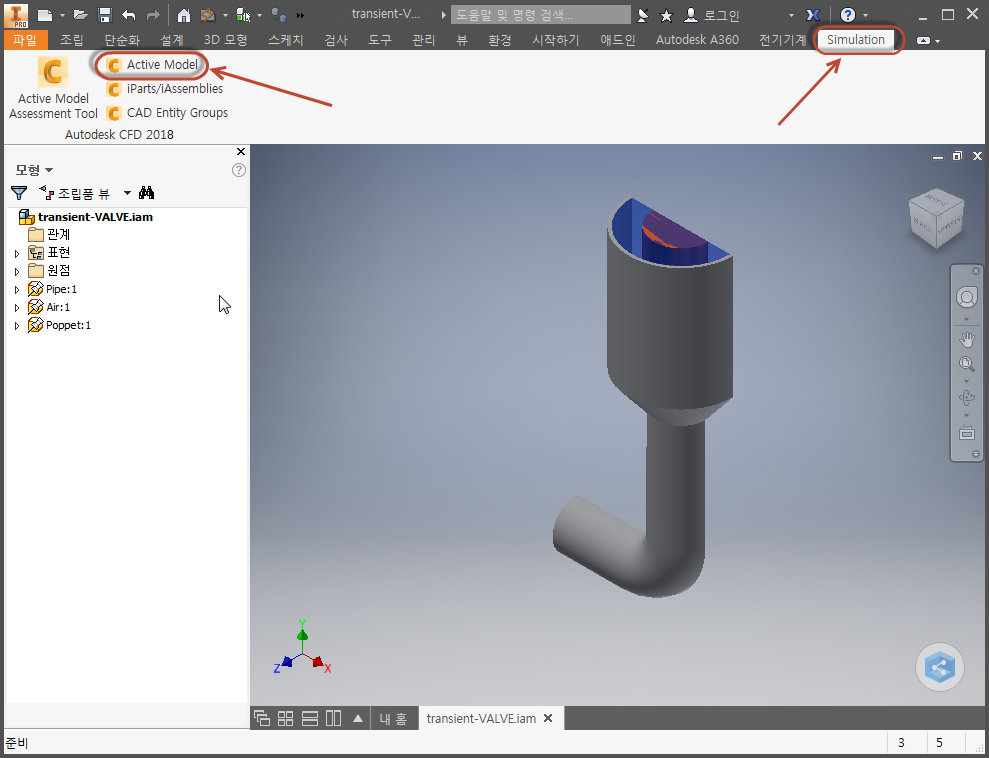Expand the Pipe:1 component node
The height and width of the screenshot is (758, 989).
17,290
